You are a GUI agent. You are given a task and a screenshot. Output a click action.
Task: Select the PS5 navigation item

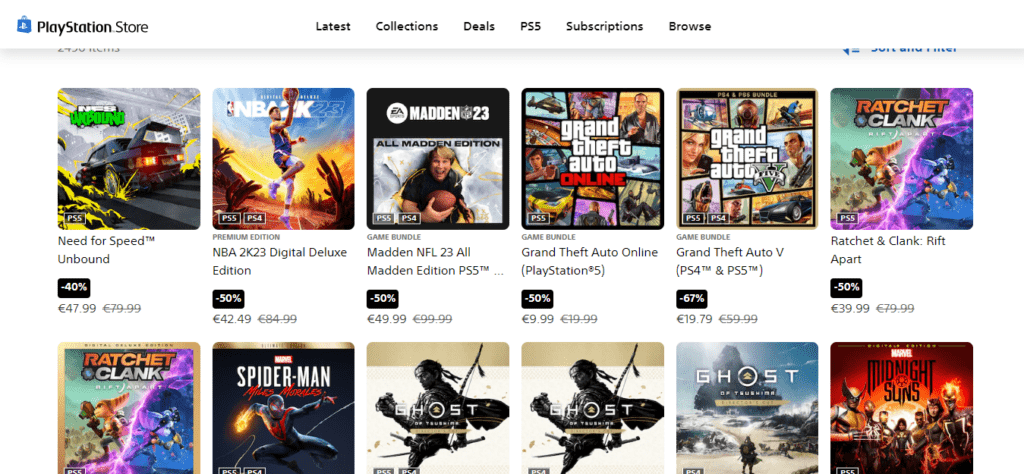click(x=530, y=26)
